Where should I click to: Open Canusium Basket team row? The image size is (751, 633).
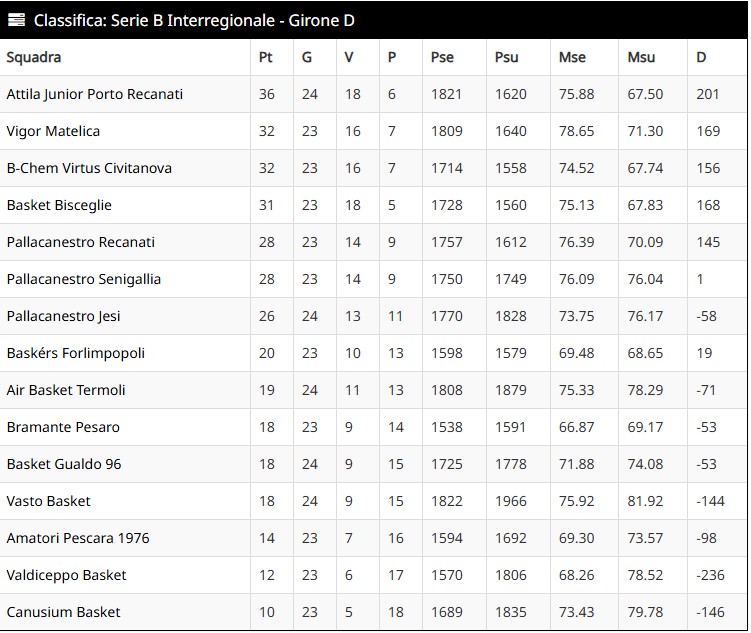tap(64, 612)
